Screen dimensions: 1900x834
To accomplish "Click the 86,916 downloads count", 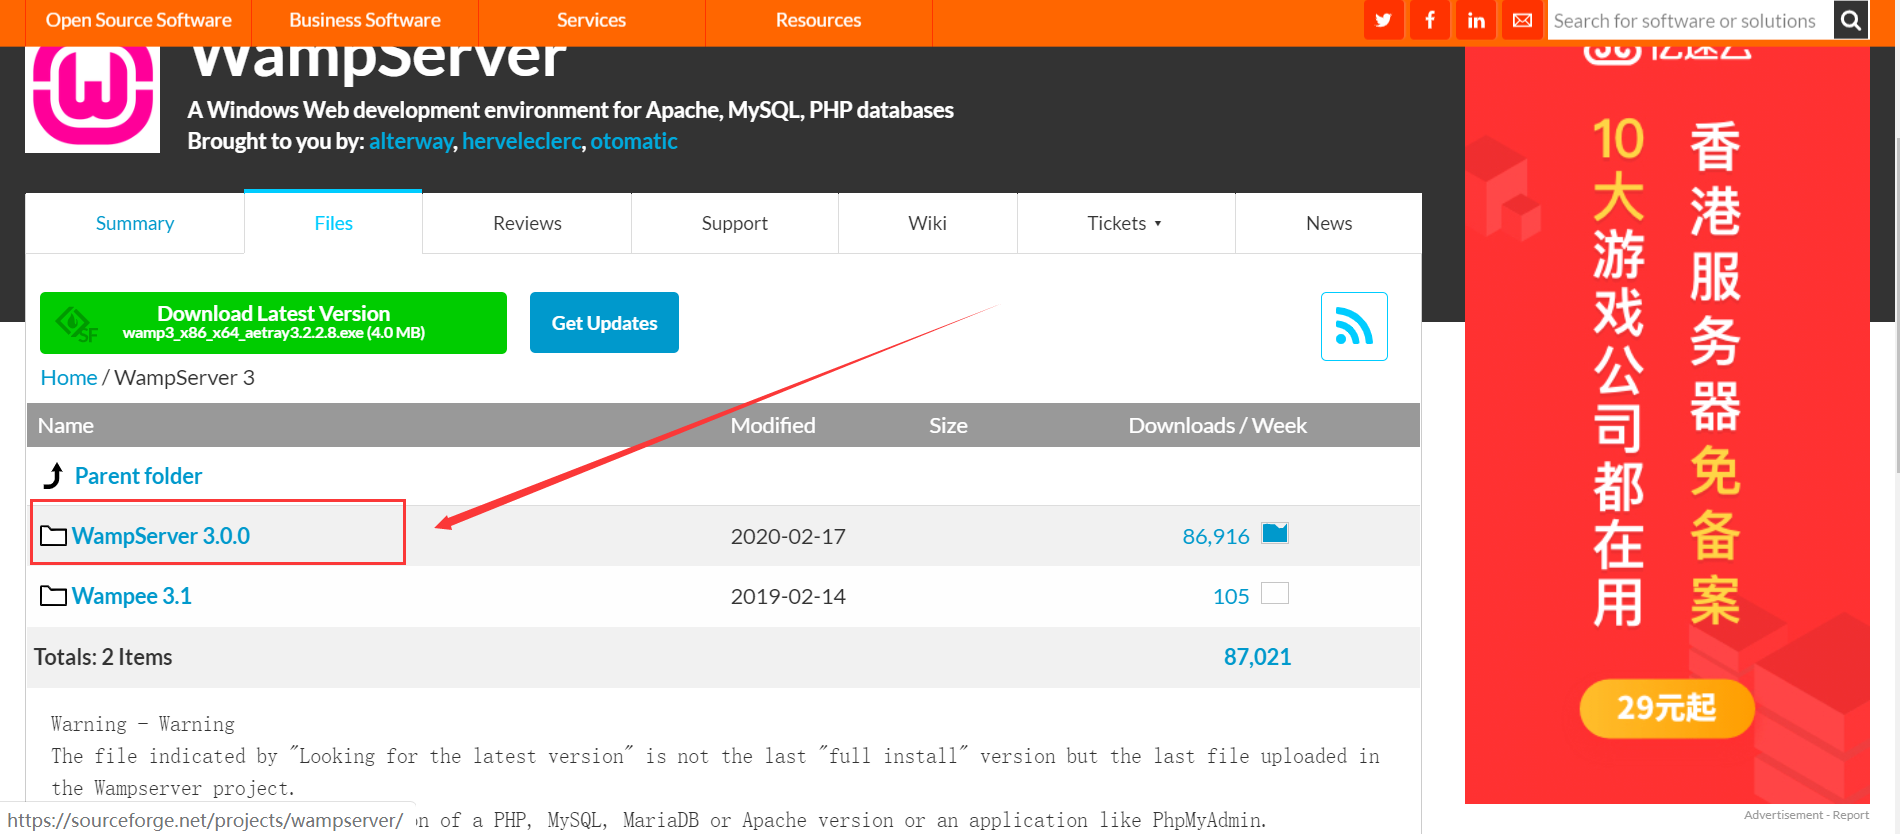I will 1216,536.
